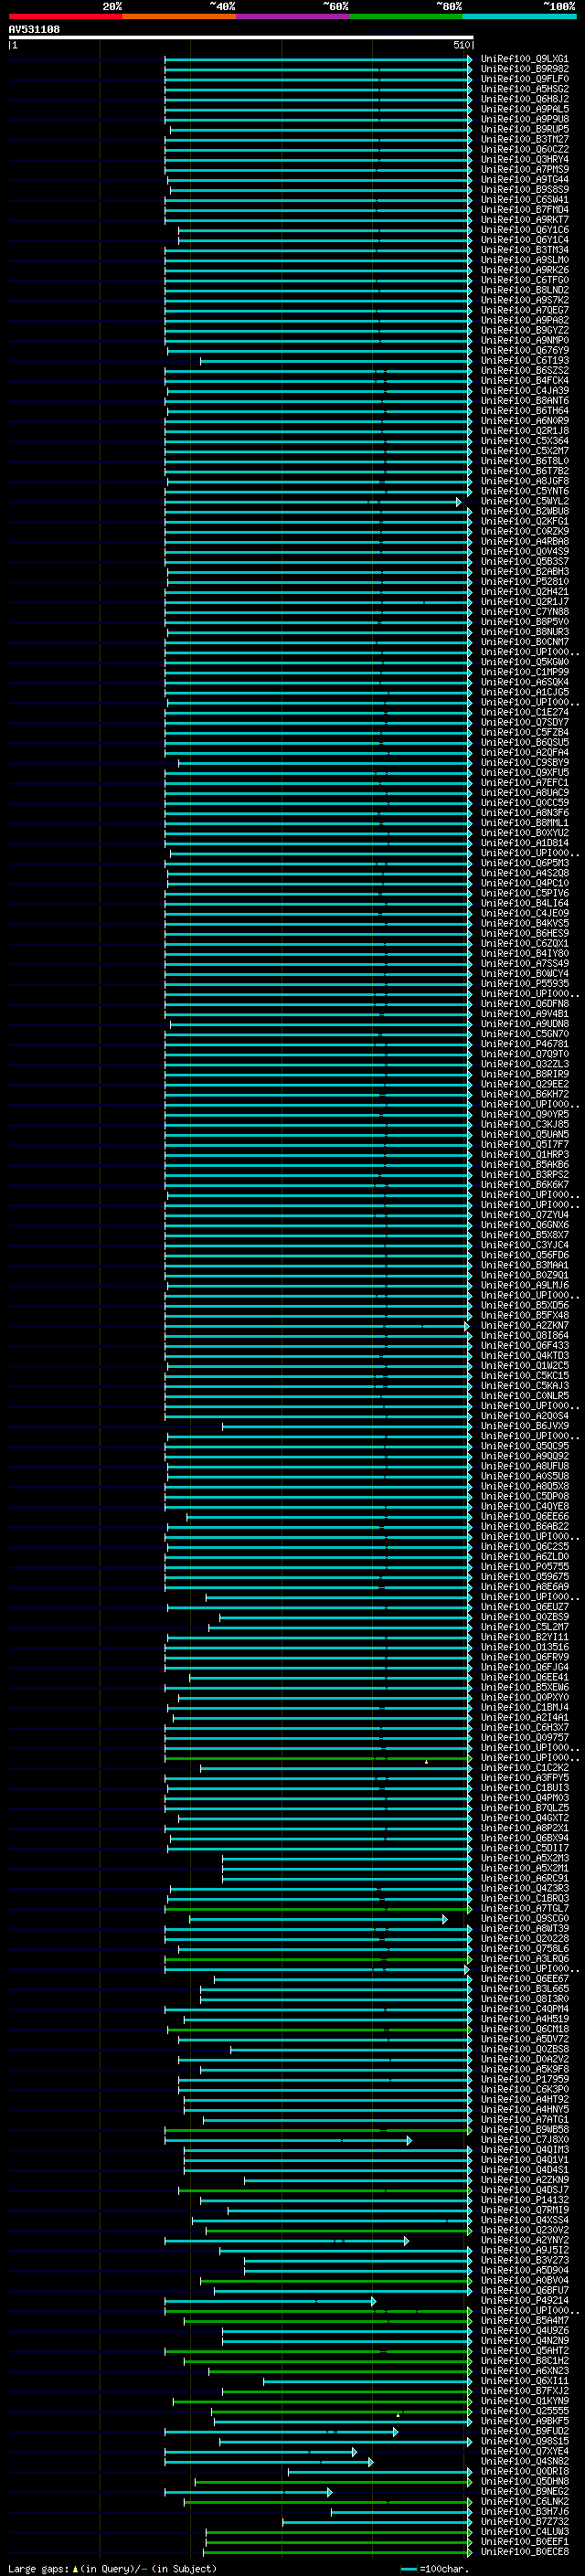Select label UniRef100_B7FMD4
Viewport: 585px width, 2576px height.
tap(525, 210)
